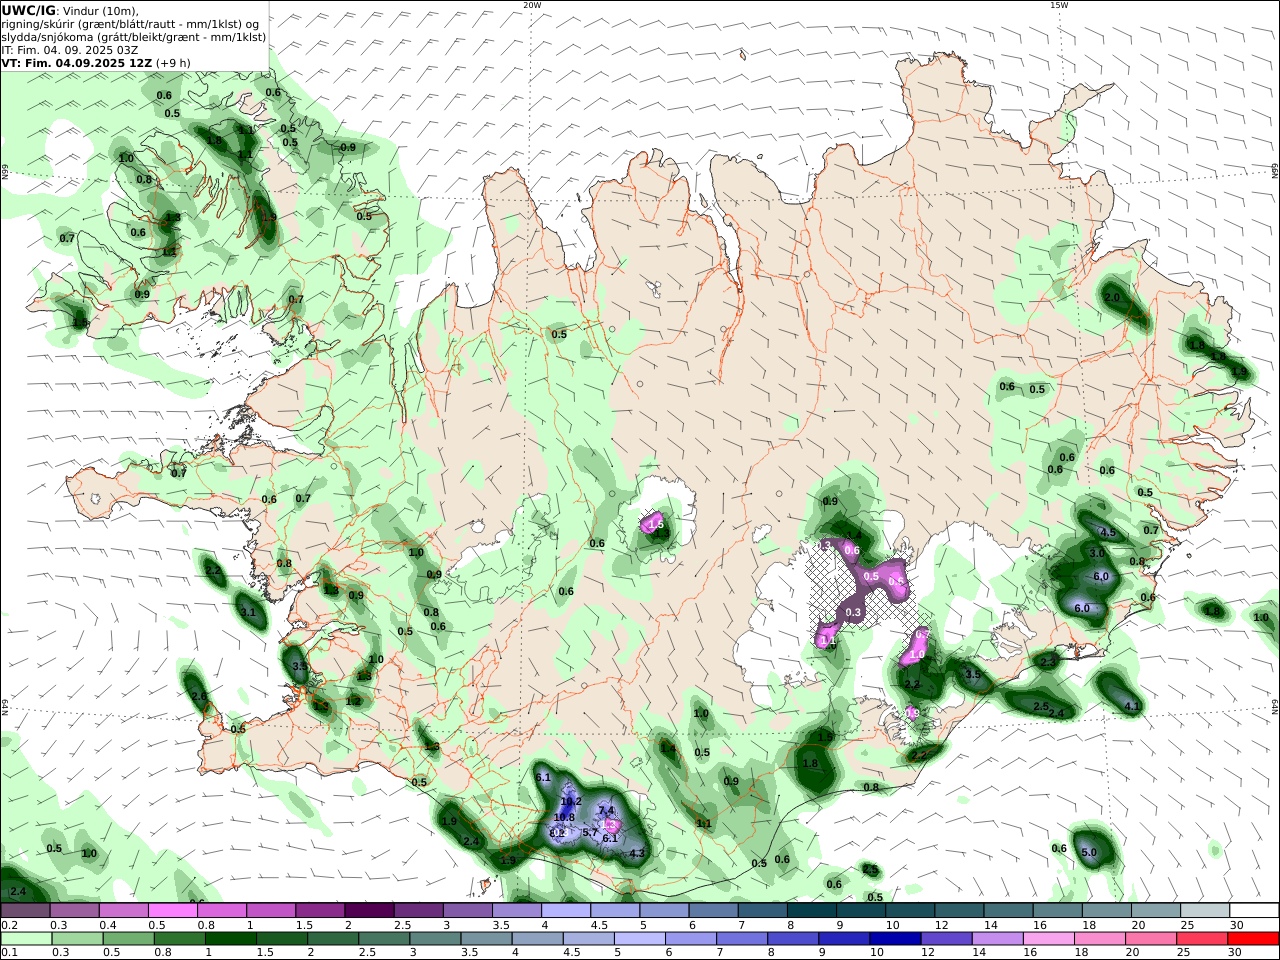Click the 5.7 value in the southern rain cell

(x=590, y=832)
